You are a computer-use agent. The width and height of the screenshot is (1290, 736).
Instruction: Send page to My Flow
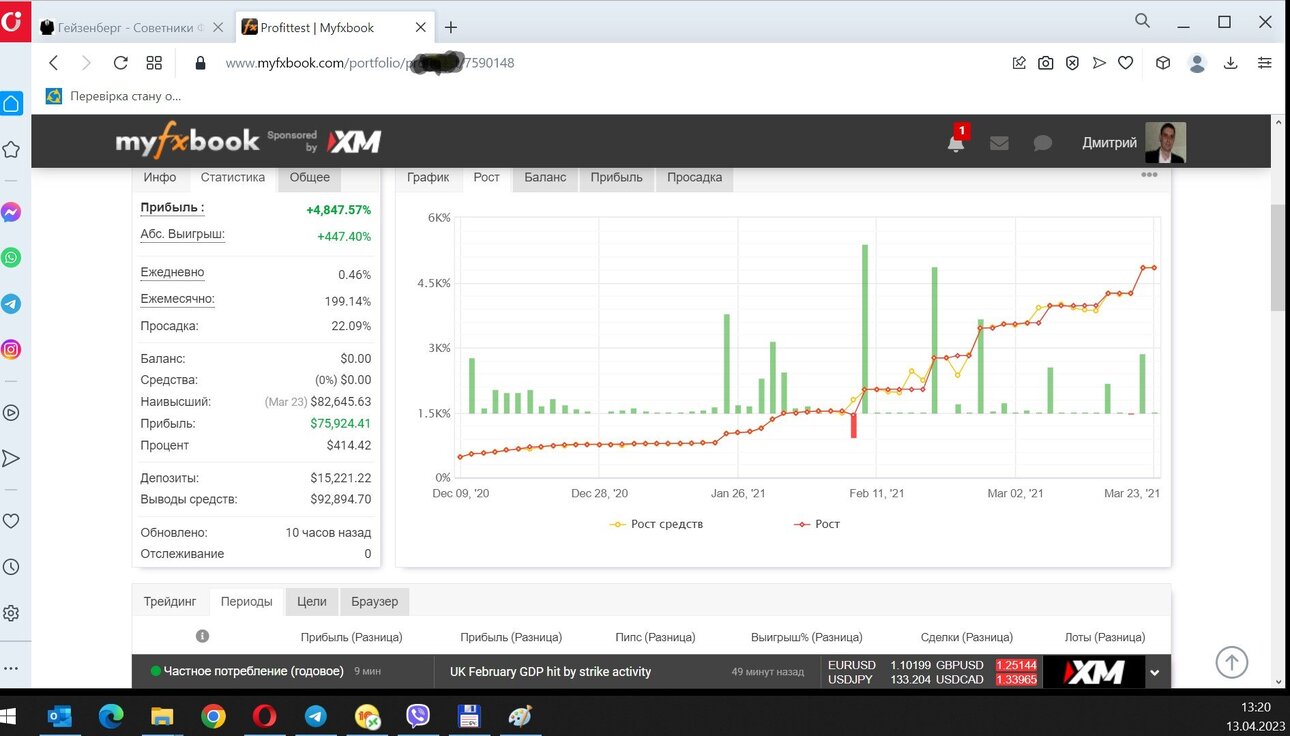tap(1099, 63)
